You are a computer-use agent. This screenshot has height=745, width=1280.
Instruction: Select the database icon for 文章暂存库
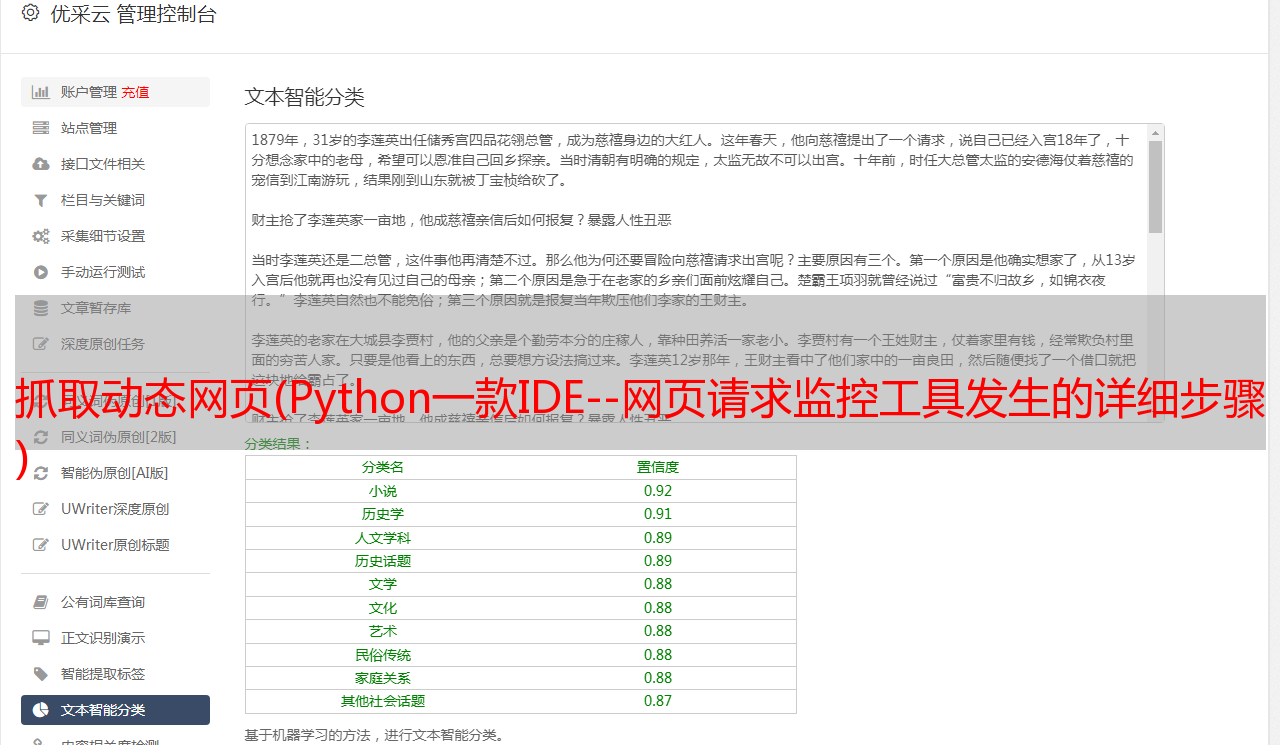coord(40,308)
